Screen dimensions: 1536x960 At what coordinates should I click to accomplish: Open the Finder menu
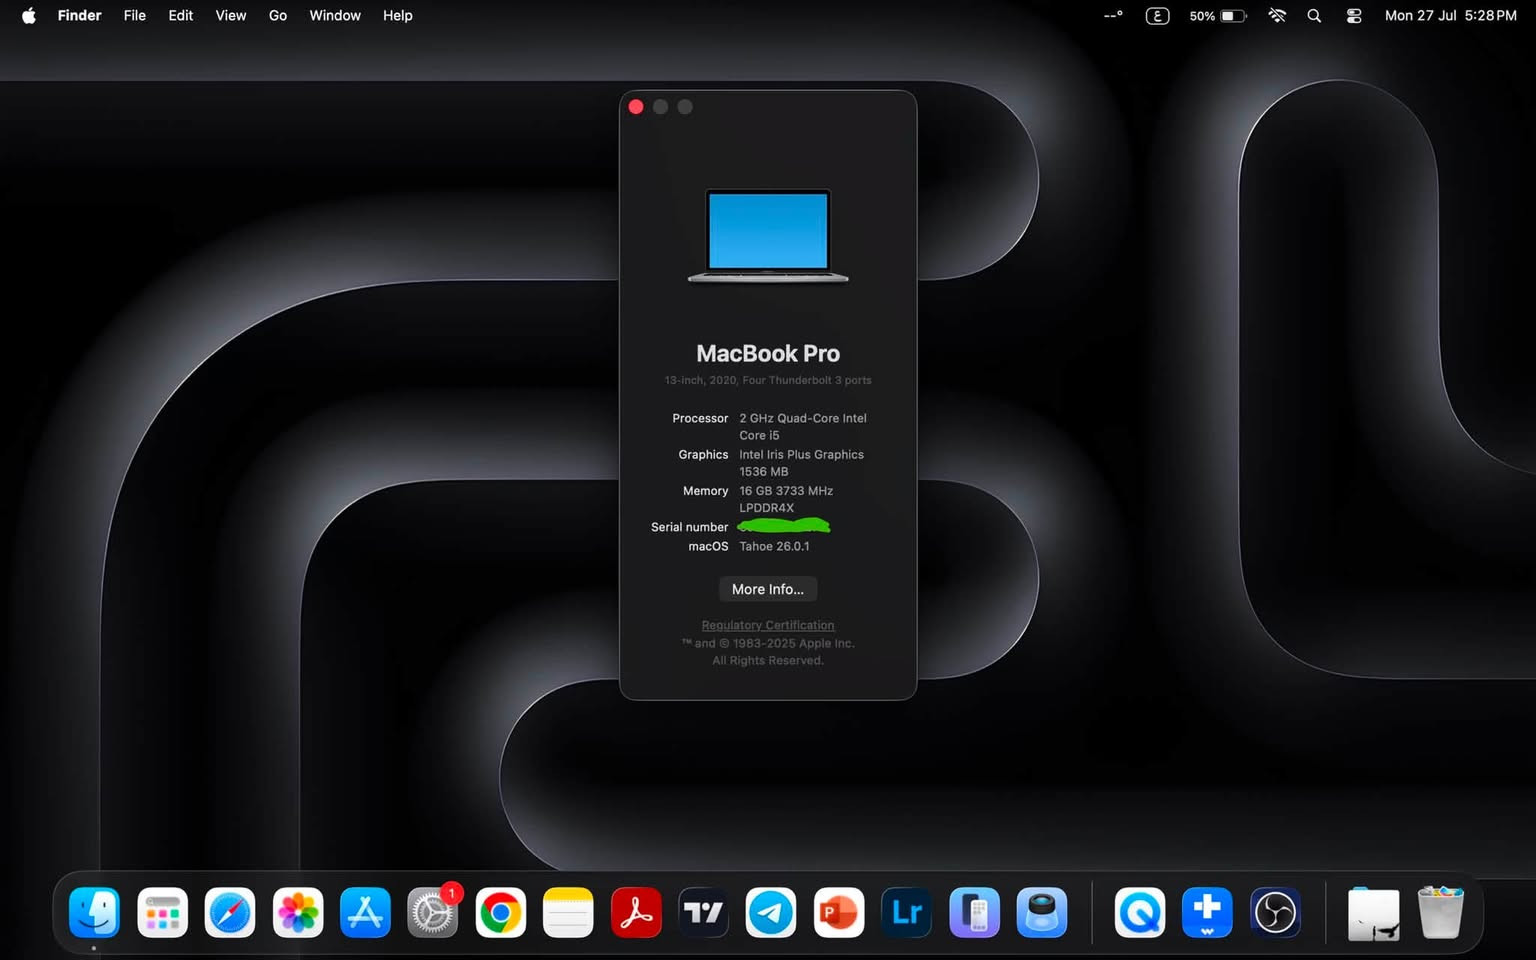coord(79,15)
